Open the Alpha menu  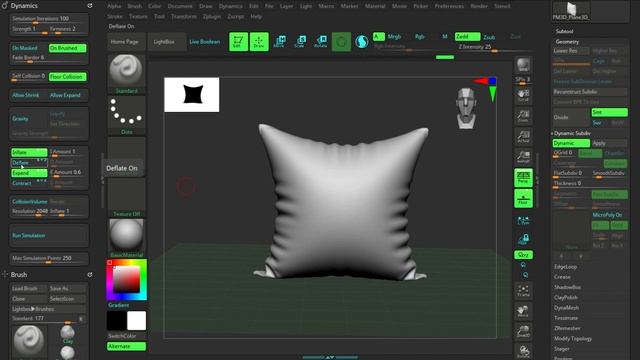[x=114, y=6]
